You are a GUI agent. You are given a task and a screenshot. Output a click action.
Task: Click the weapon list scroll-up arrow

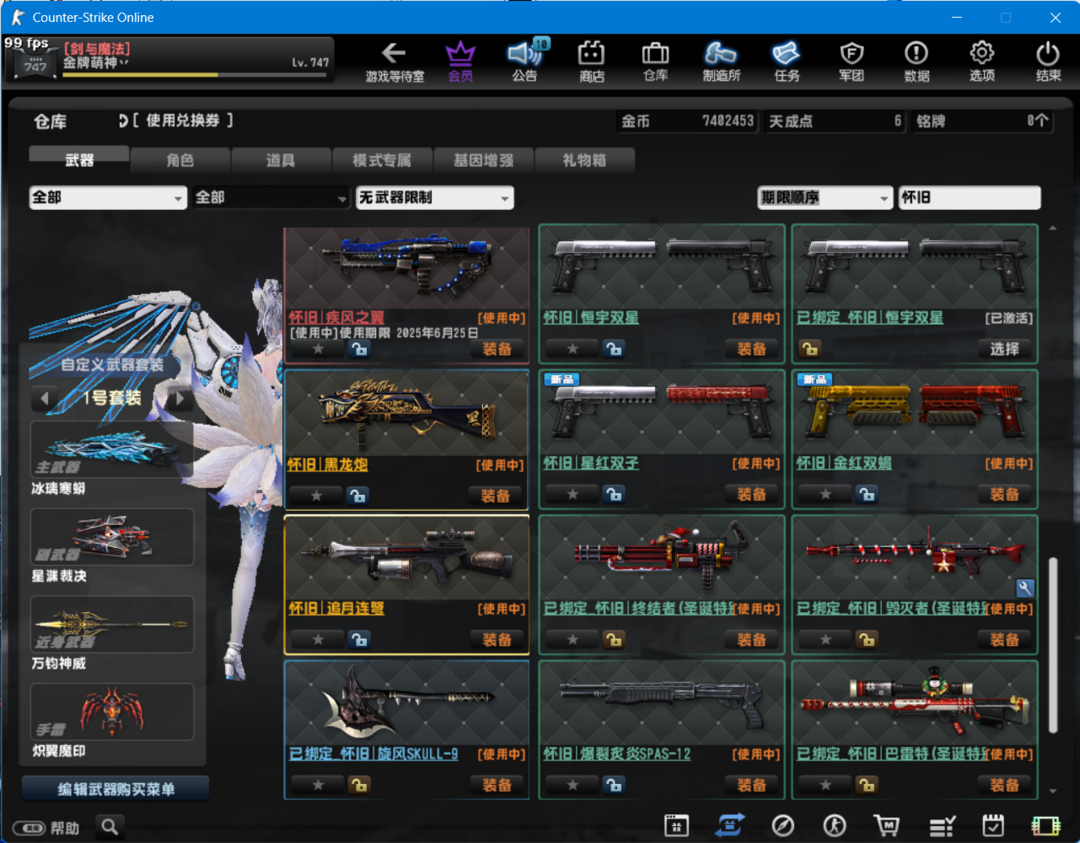pos(1052,228)
